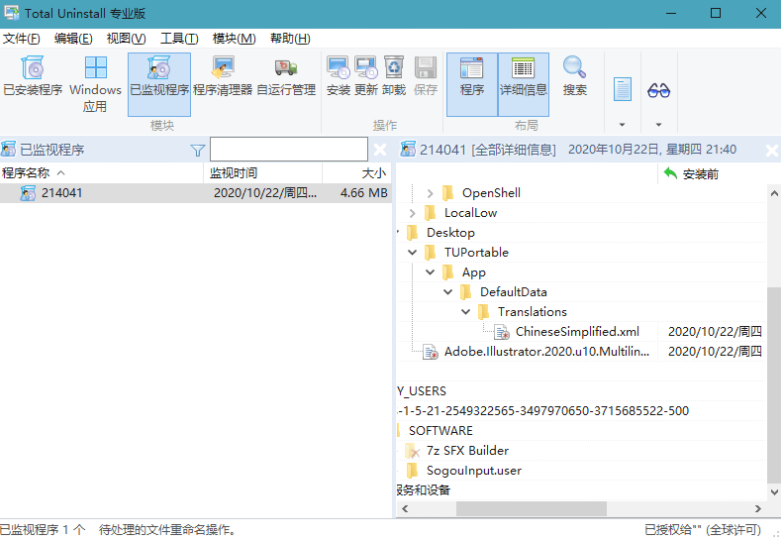The width and height of the screenshot is (781, 539).
Task: Expand the OpenShell folder
Action: point(430,193)
